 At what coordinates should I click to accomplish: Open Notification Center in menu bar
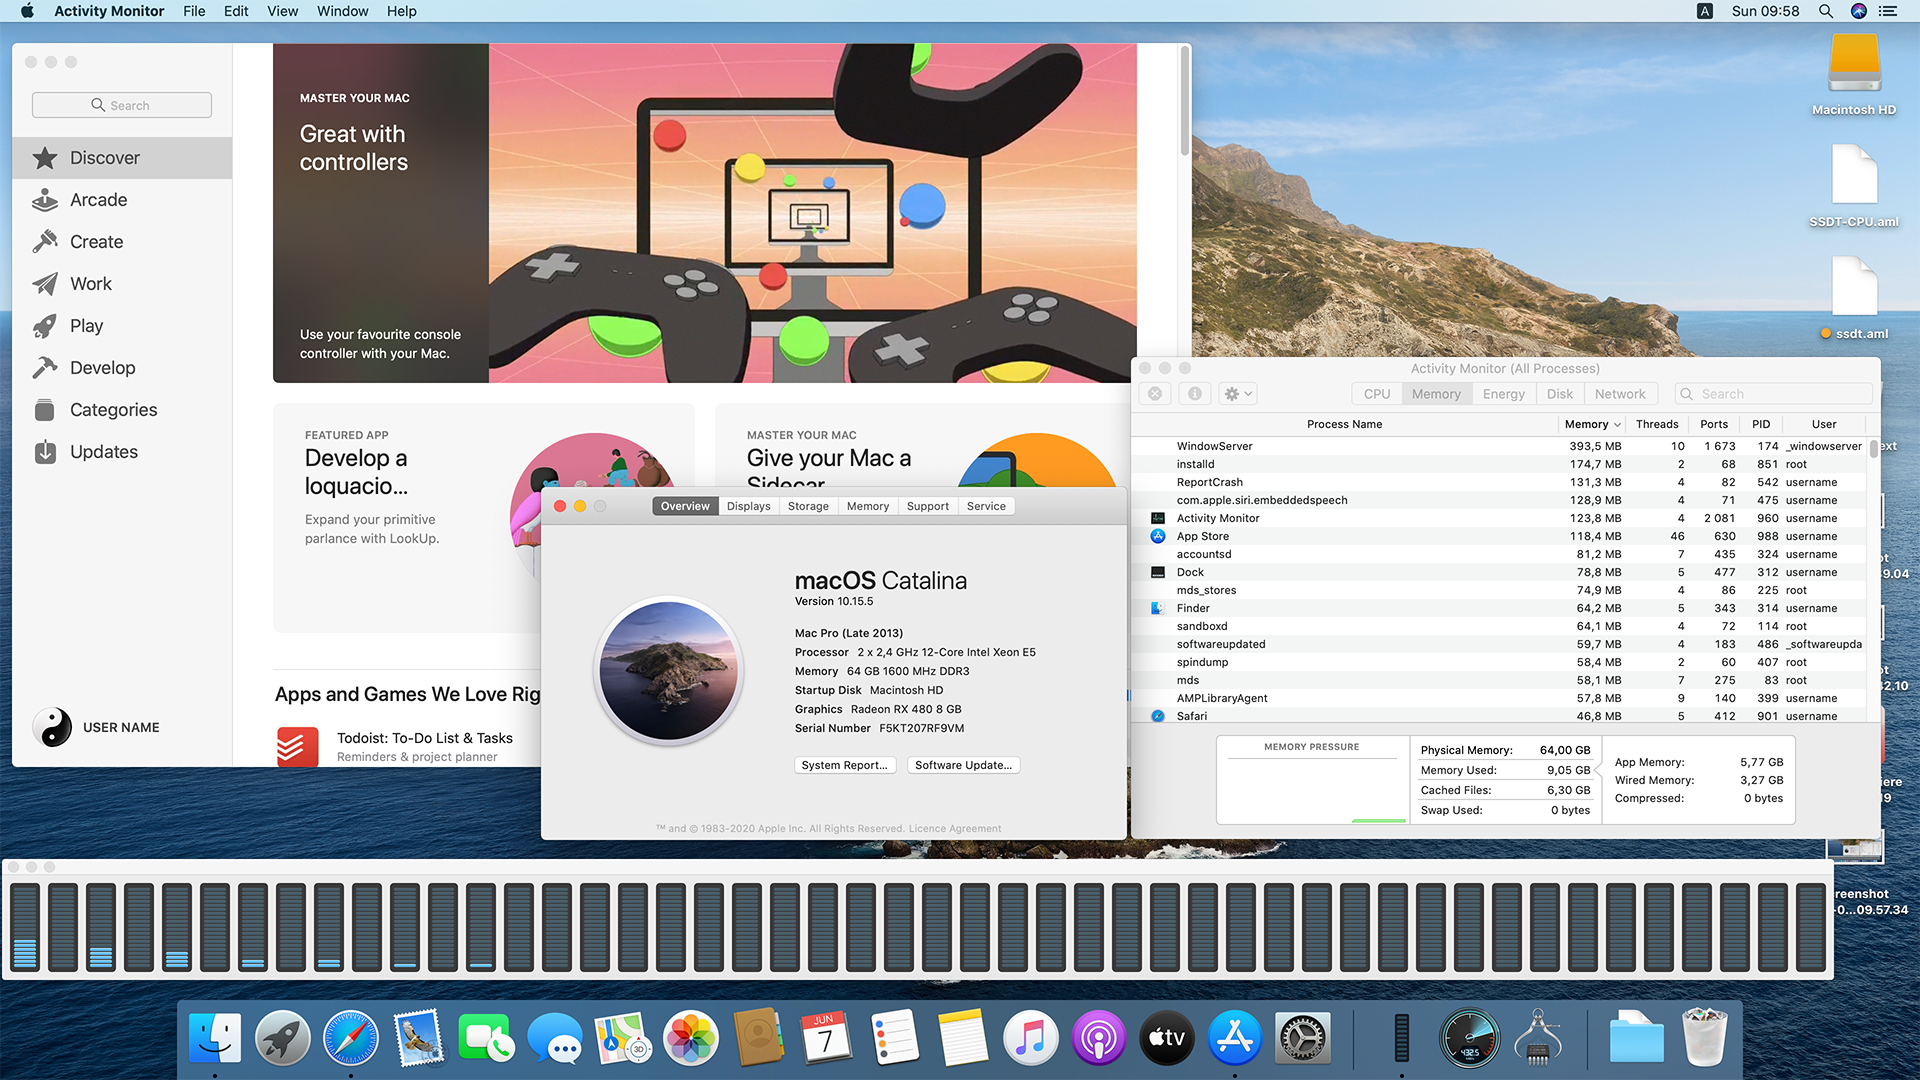[x=1888, y=11]
